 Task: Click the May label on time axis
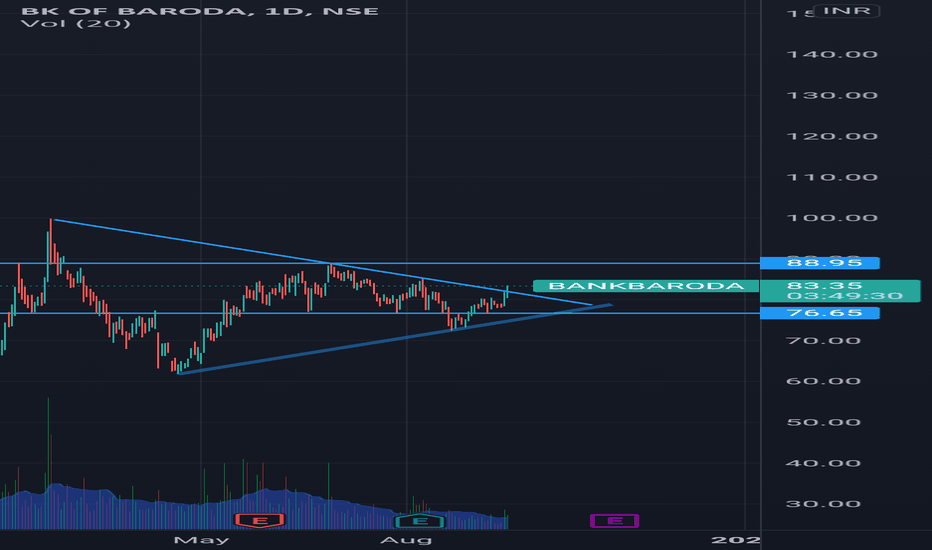coord(201,540)
